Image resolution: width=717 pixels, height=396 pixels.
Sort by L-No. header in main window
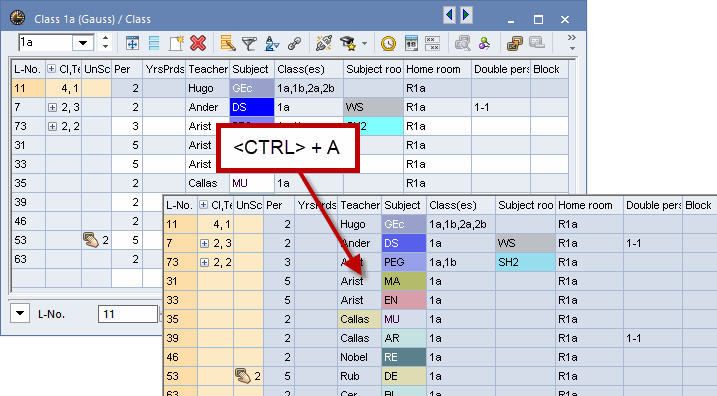click(28, 69)
